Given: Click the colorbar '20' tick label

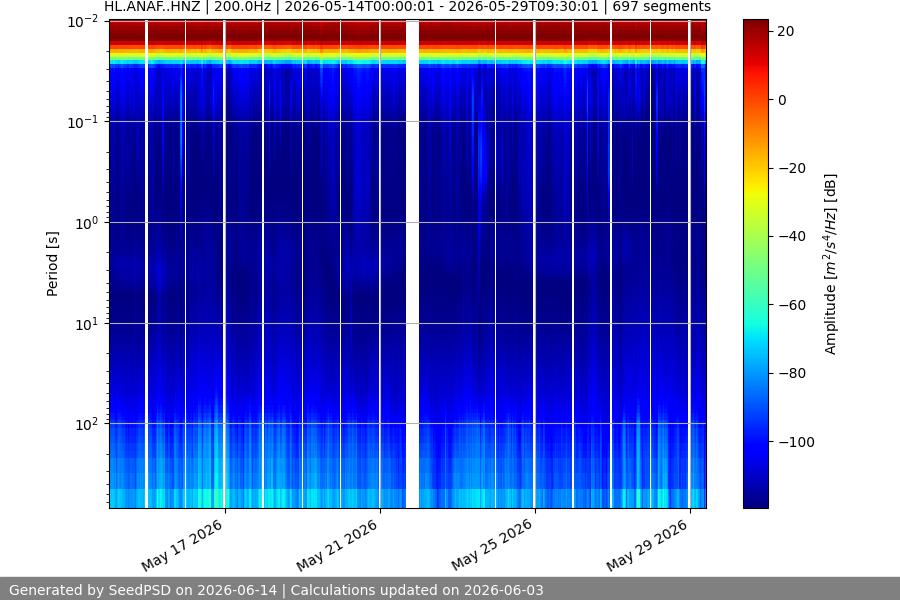Looking at the screenshot, I should pos(786,32).
